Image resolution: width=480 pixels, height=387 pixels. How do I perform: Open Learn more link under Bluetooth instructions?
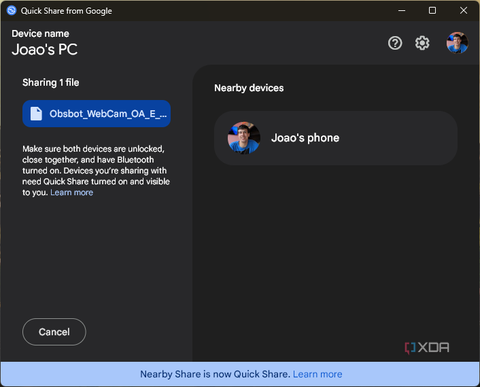coord(72,193)
